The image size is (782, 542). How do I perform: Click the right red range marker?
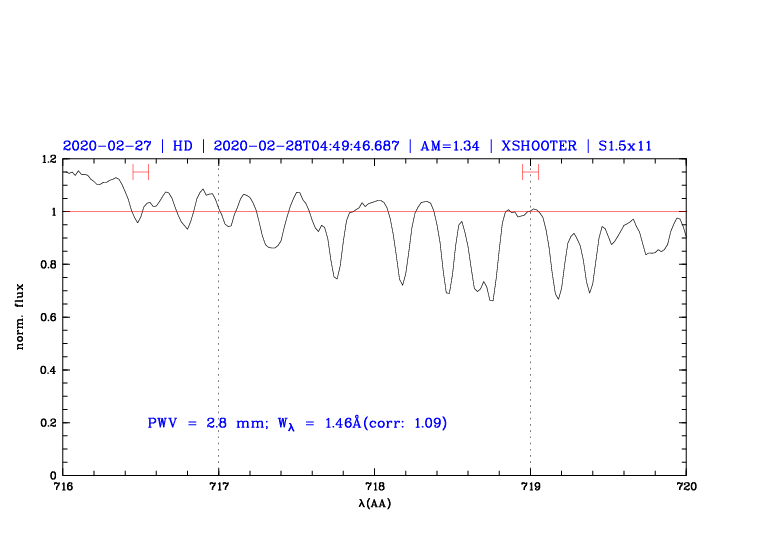point(530,172)
